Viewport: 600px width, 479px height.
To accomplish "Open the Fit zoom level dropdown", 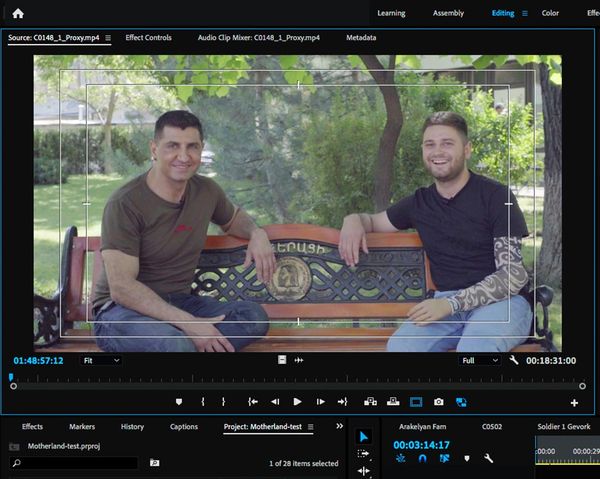I will pyautogui.click(x=101, y=360).
